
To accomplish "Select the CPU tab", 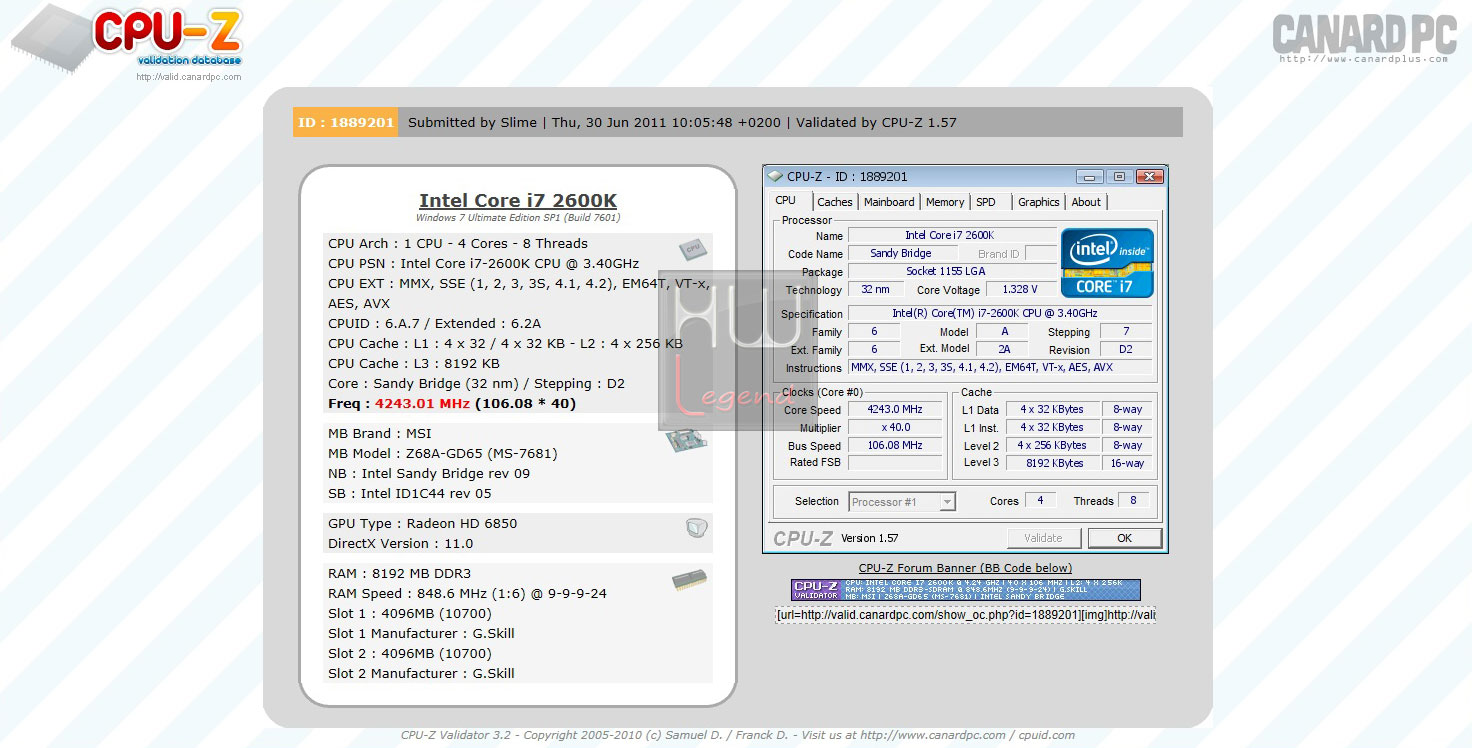I will pyautogui.click(x=786, y=200).
